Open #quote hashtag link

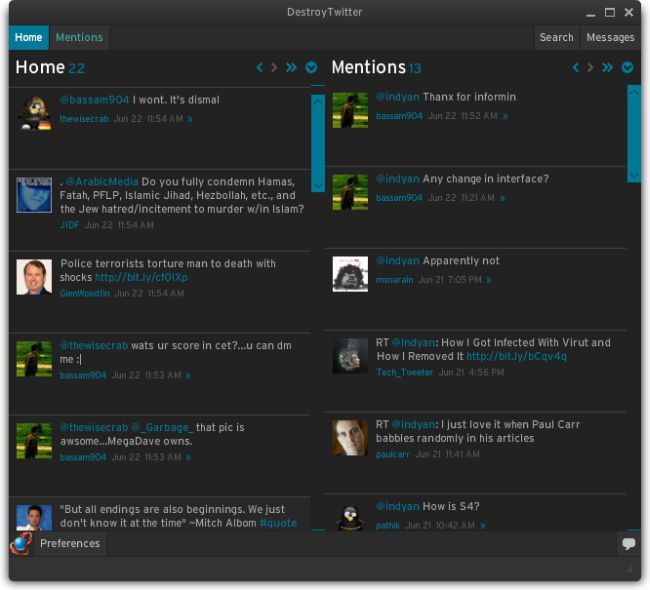(278, 523)
